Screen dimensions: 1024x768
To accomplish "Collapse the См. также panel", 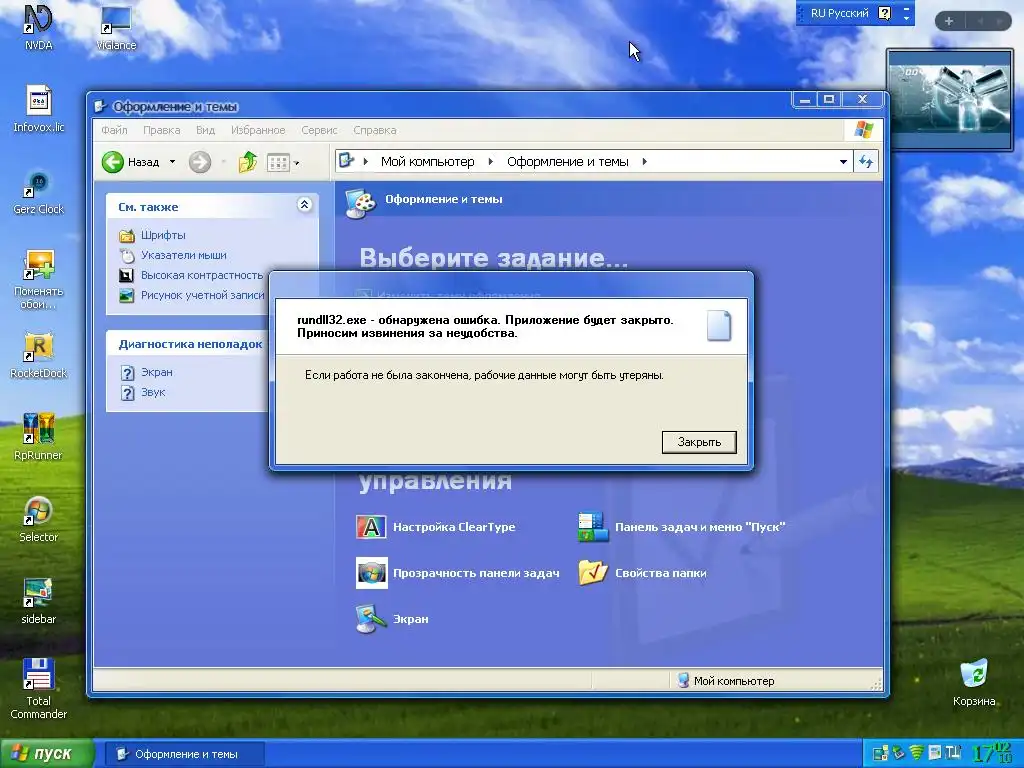I will (304, 205).
